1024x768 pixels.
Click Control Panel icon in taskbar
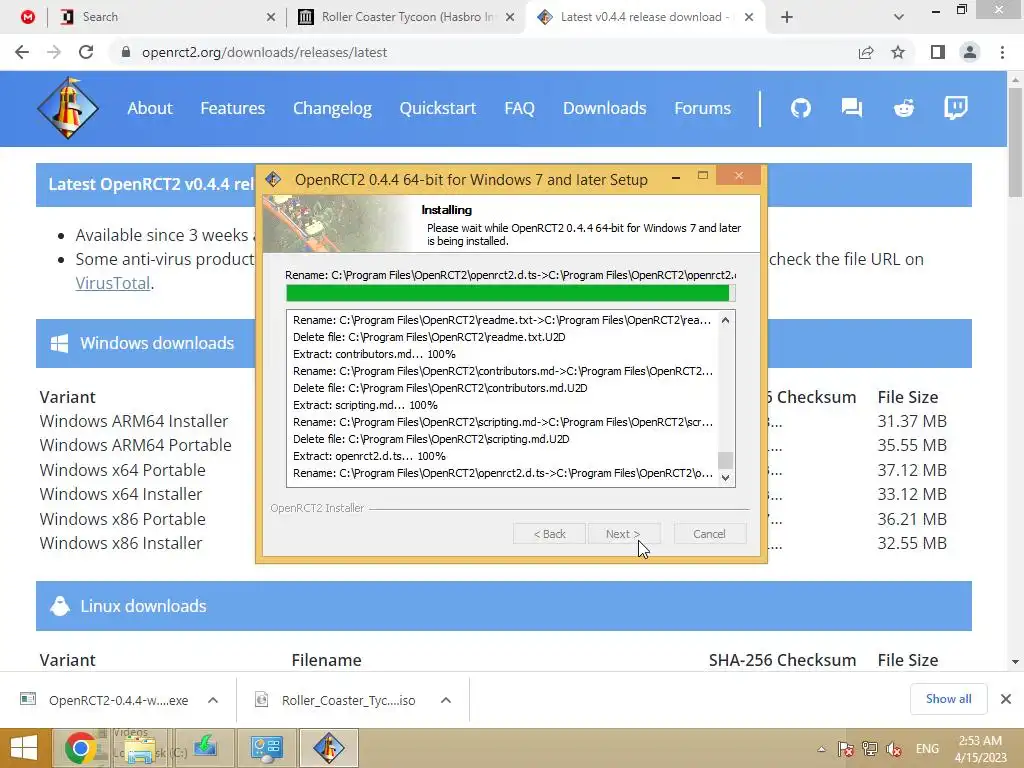point(266,748)
